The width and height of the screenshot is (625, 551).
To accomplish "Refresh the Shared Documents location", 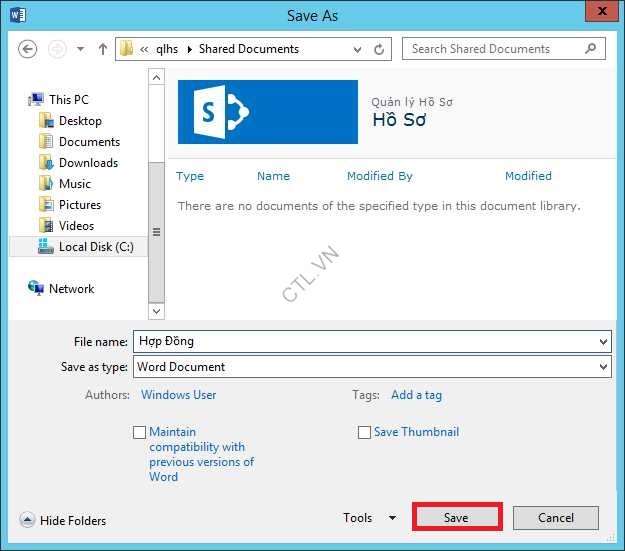I will pos(379,49).
